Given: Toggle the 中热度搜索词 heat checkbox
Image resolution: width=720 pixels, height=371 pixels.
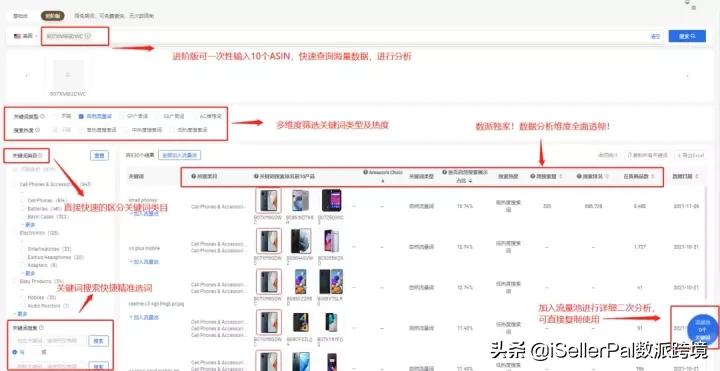Looking at the screenshot, I should click(125, 130).
